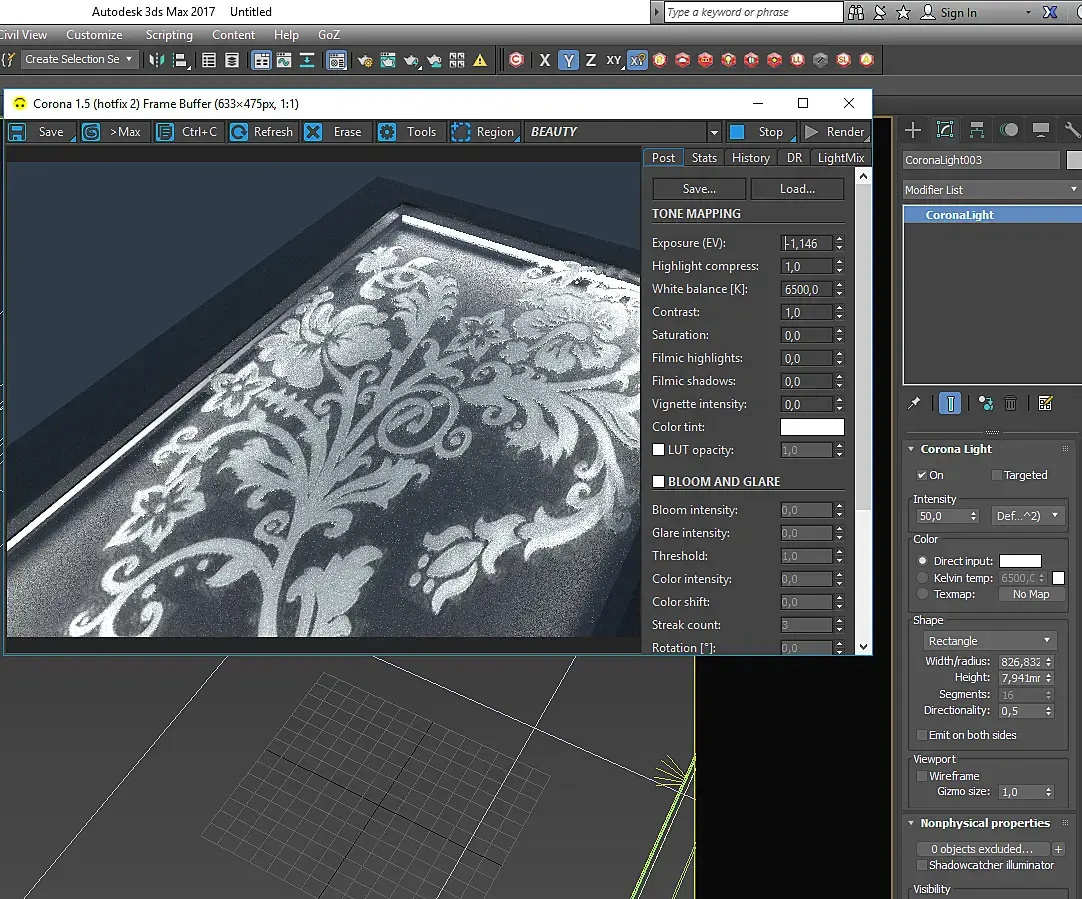Viewport: 1082px width, 899px height.
Task: Open the Hierarchy panel icon
Action: click(977, 130)
